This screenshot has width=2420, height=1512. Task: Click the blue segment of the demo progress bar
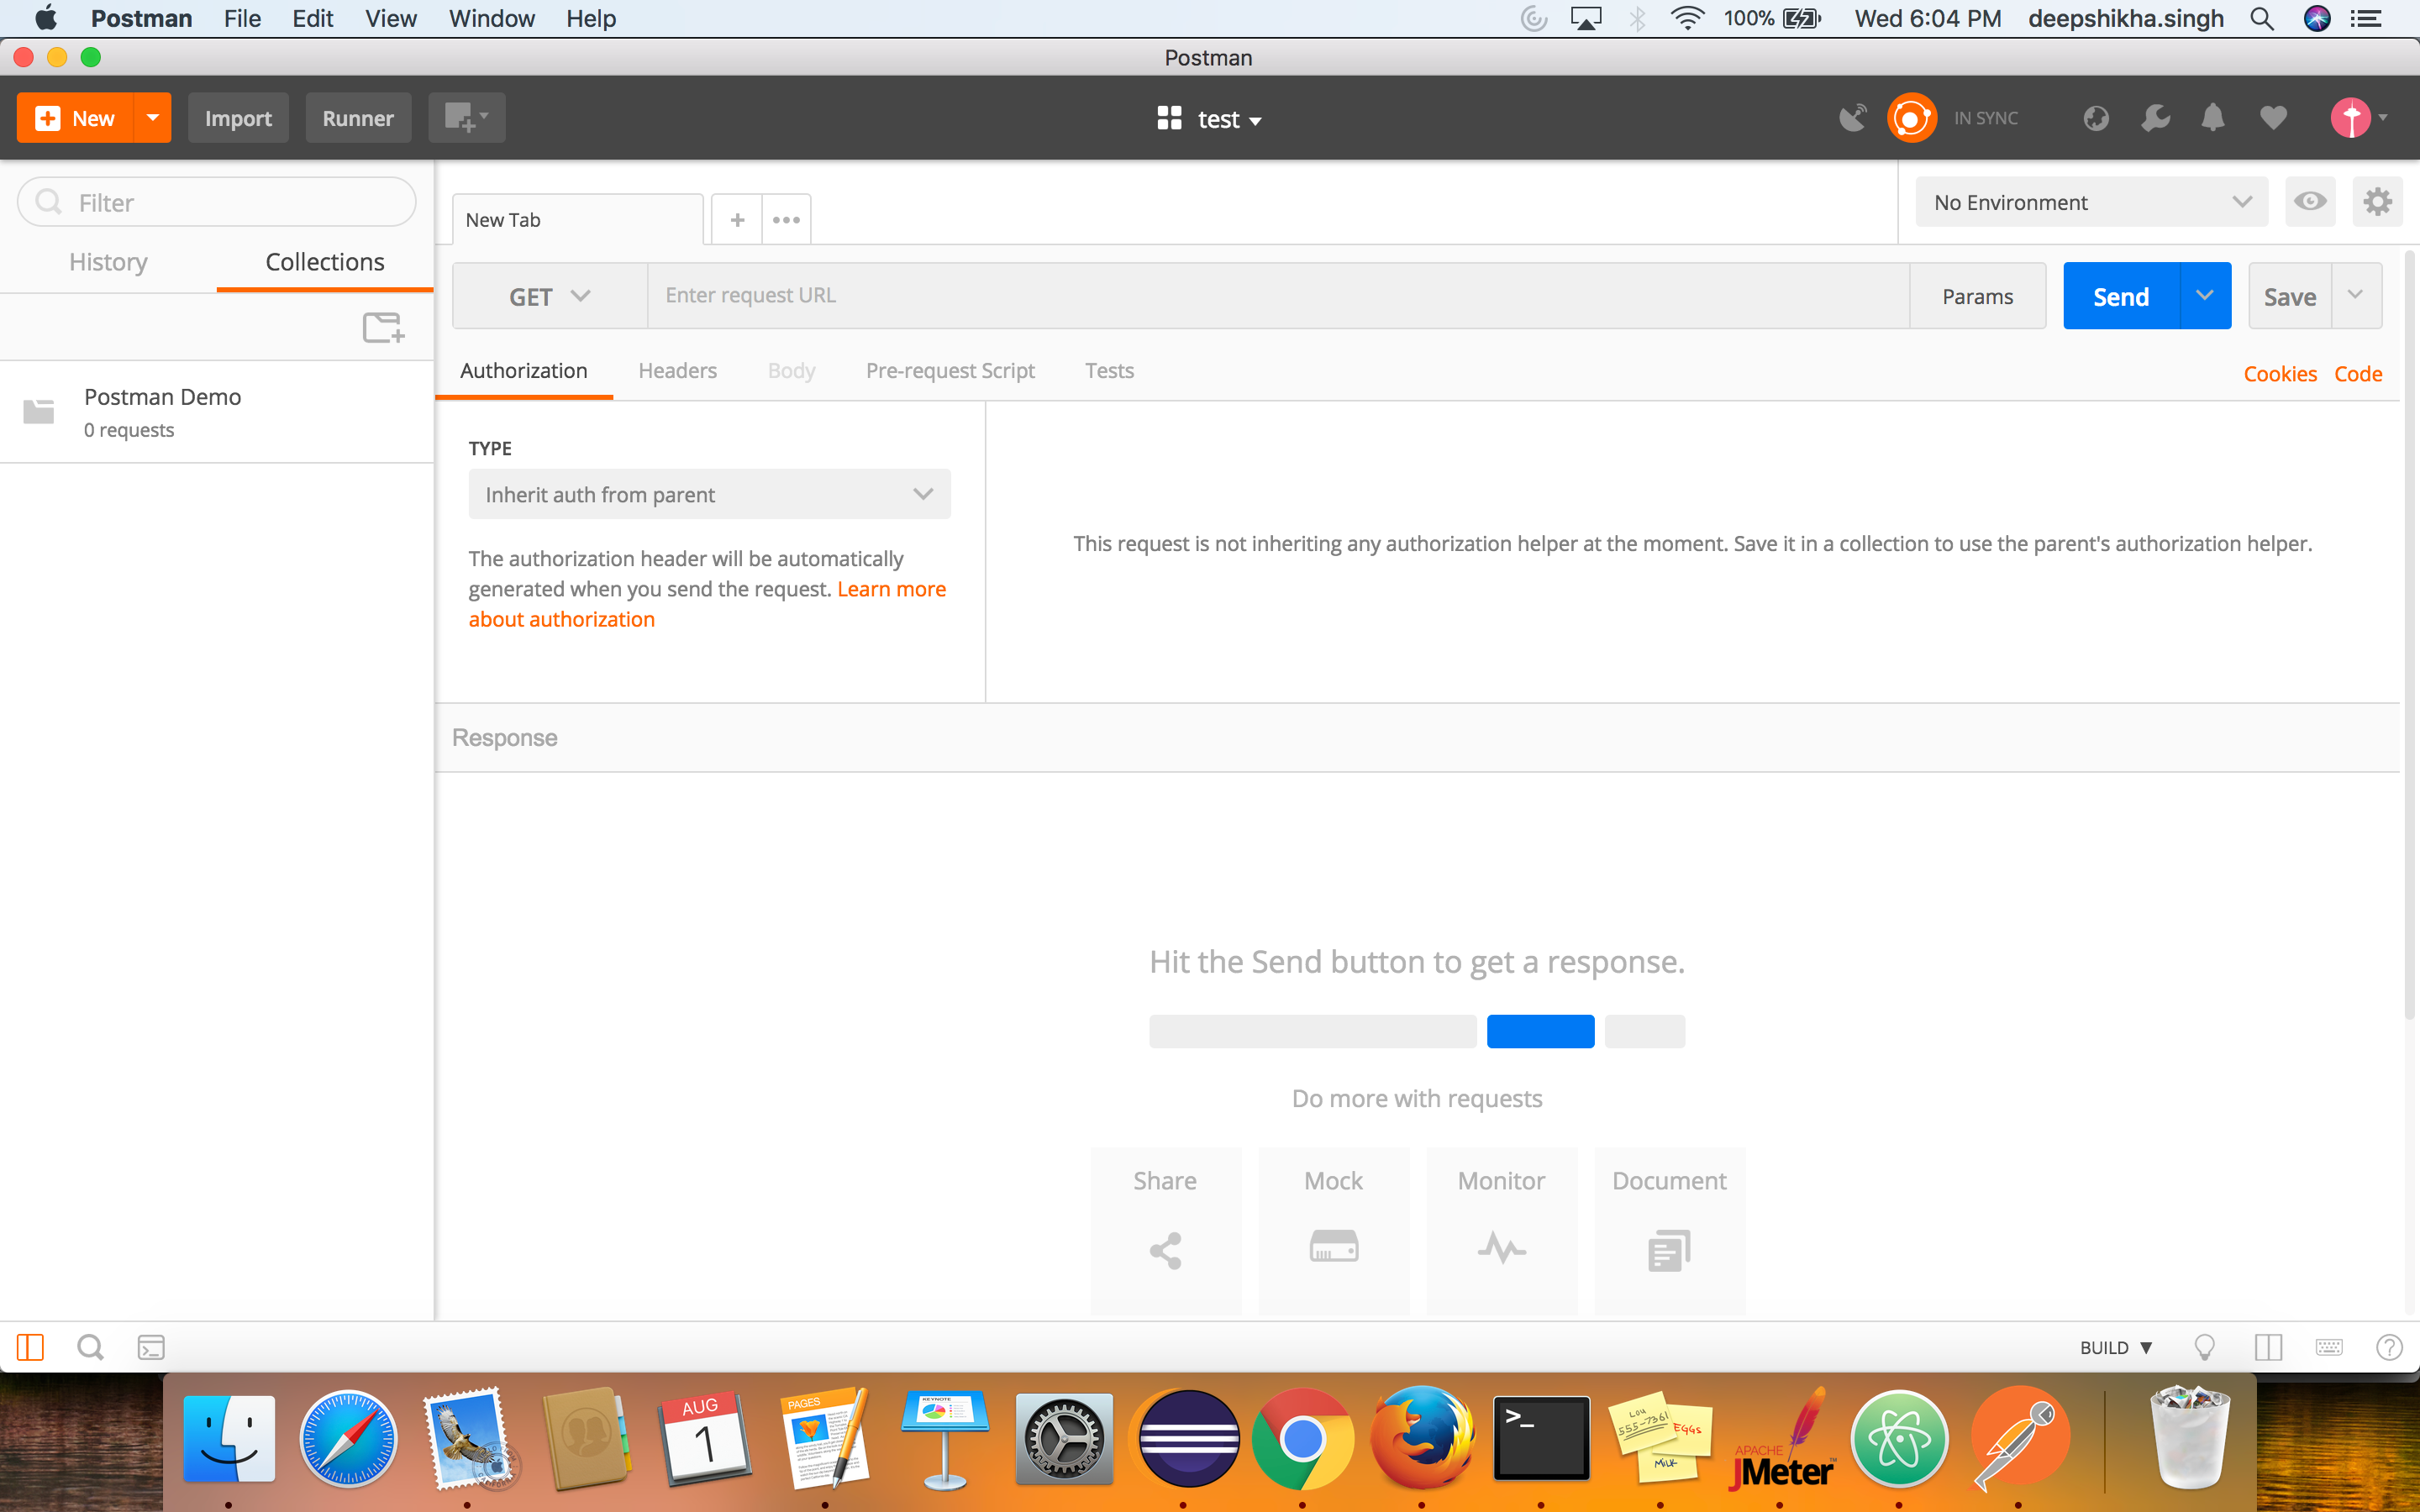1540,1031
